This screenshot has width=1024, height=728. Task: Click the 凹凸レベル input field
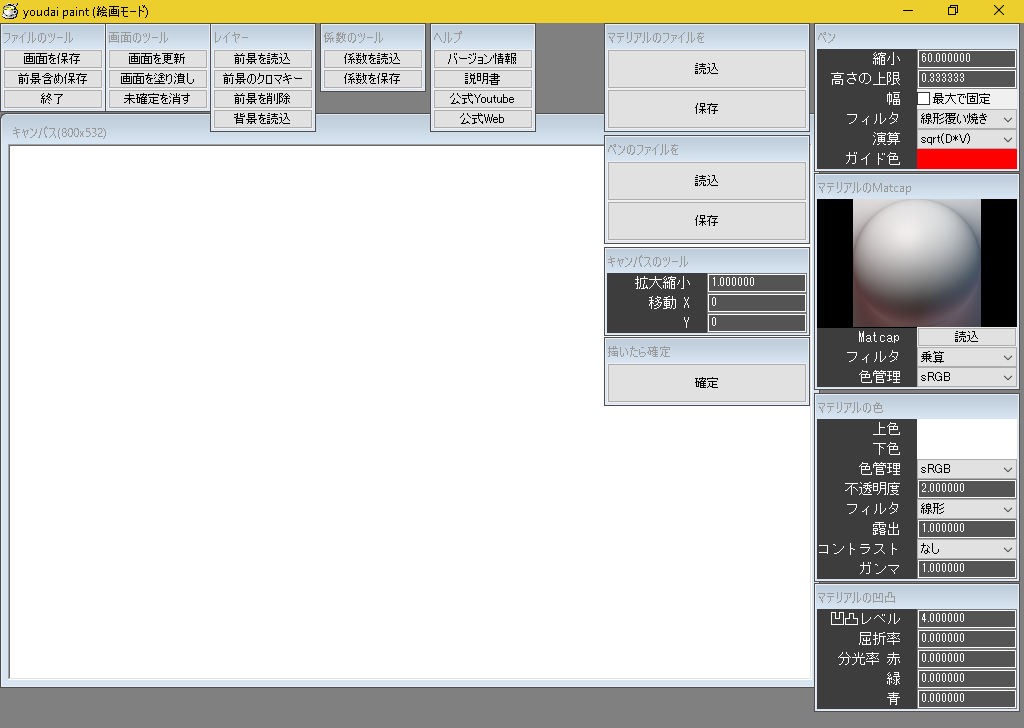[966, 619]
